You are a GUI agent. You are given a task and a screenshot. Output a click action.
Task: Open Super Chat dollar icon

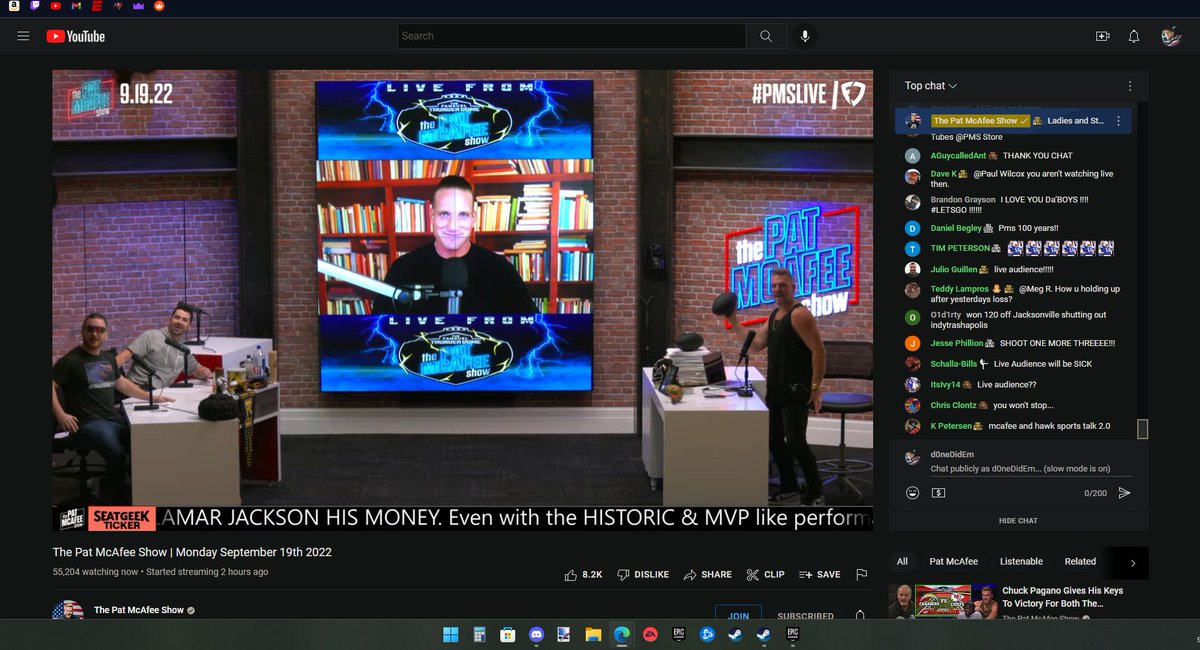pos(939,493)
